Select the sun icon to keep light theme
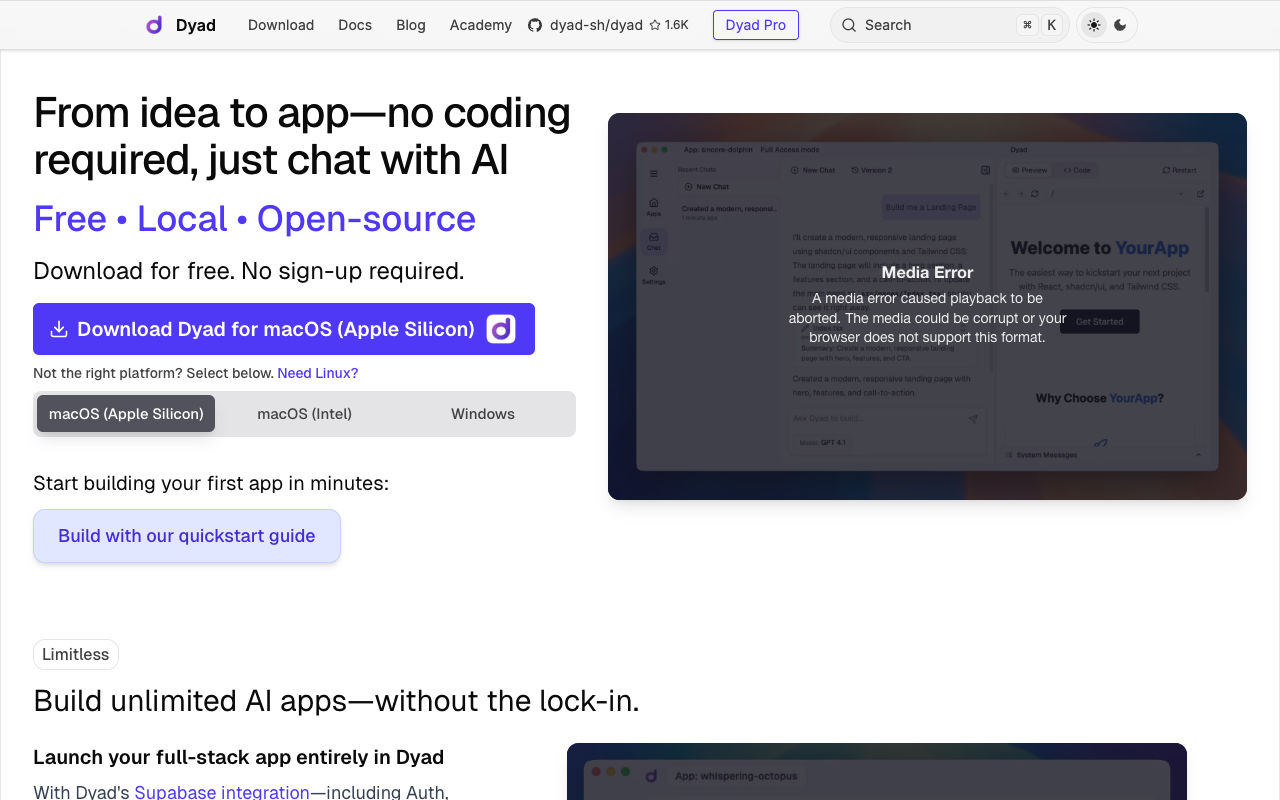The height and width of the screenshot is (800, 1280). point(1094,24)
